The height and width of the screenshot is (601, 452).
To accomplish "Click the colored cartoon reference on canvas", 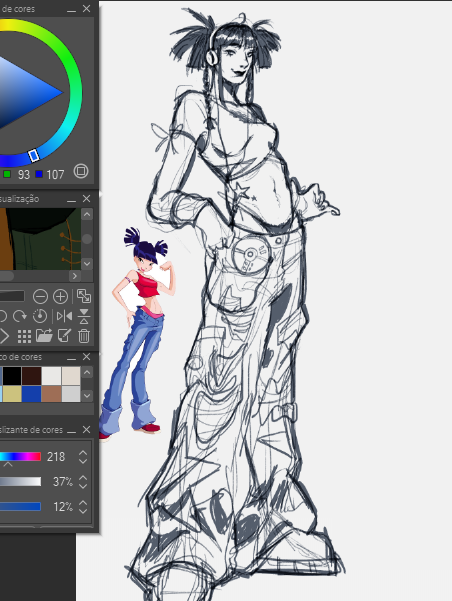I will pyautogui.click(x=138, y=333).
